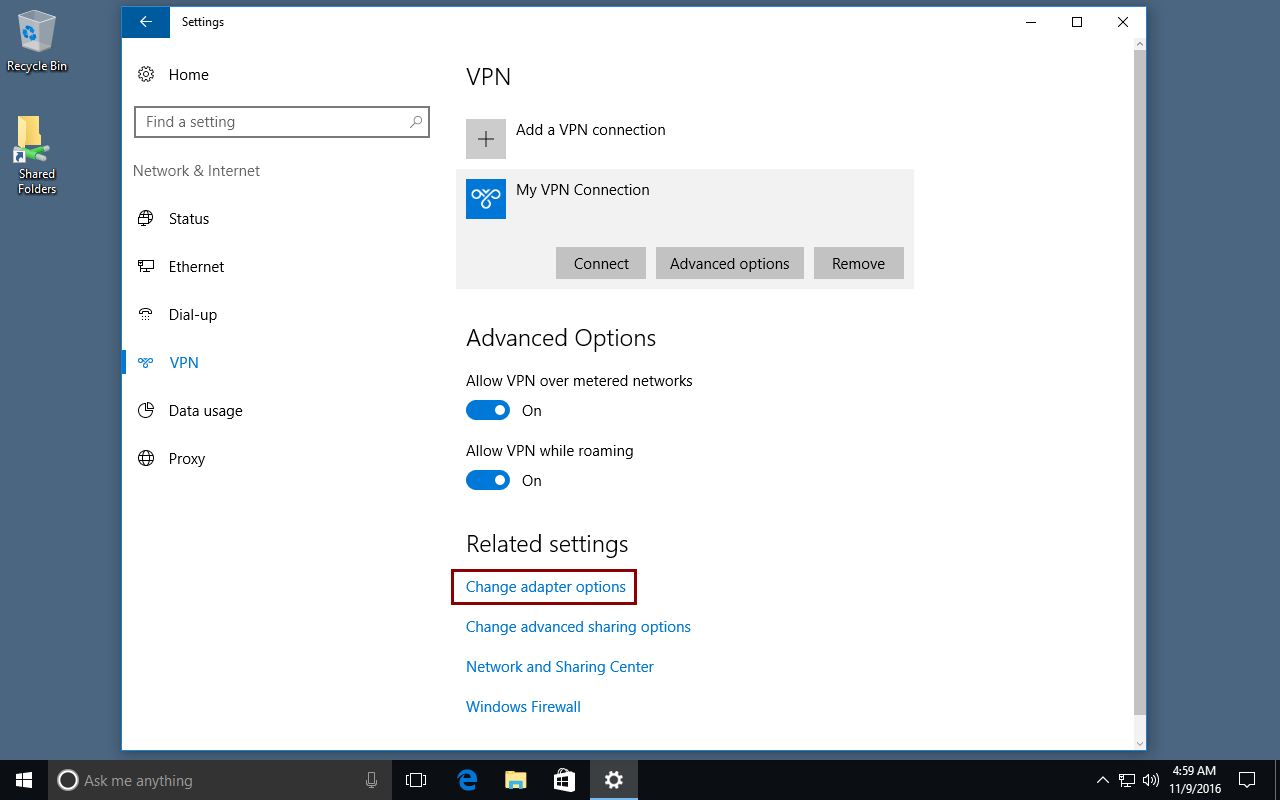Toggle Allow VPN over metered networks
Viewport: 1280px width, 800px height.
click(x=488, y=410)
